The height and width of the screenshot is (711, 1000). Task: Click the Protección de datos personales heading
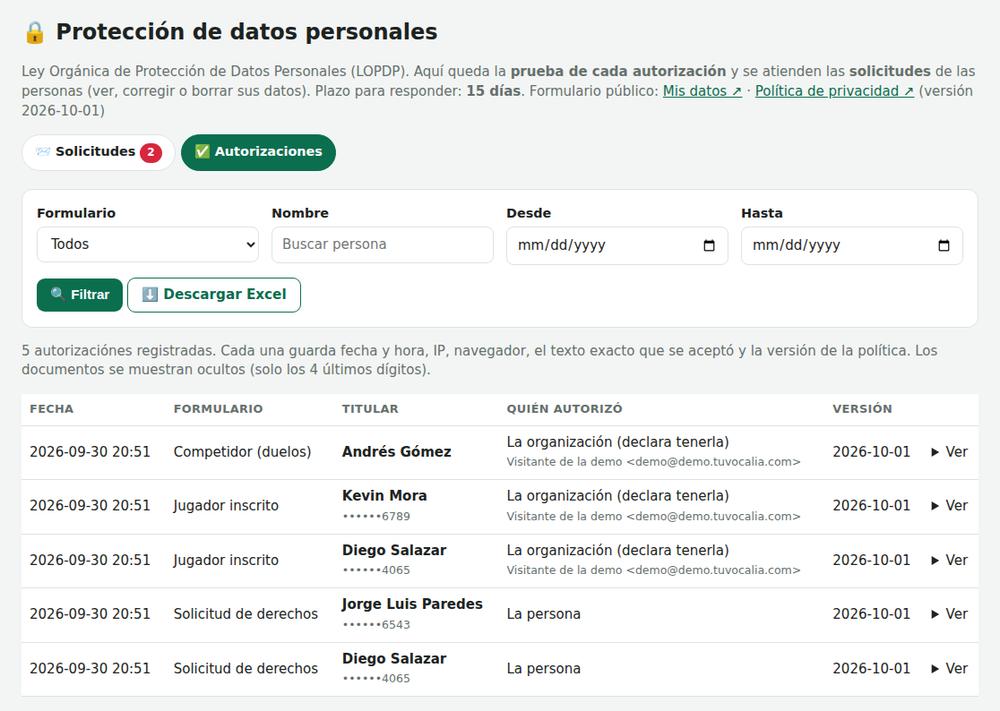point(247,32)
